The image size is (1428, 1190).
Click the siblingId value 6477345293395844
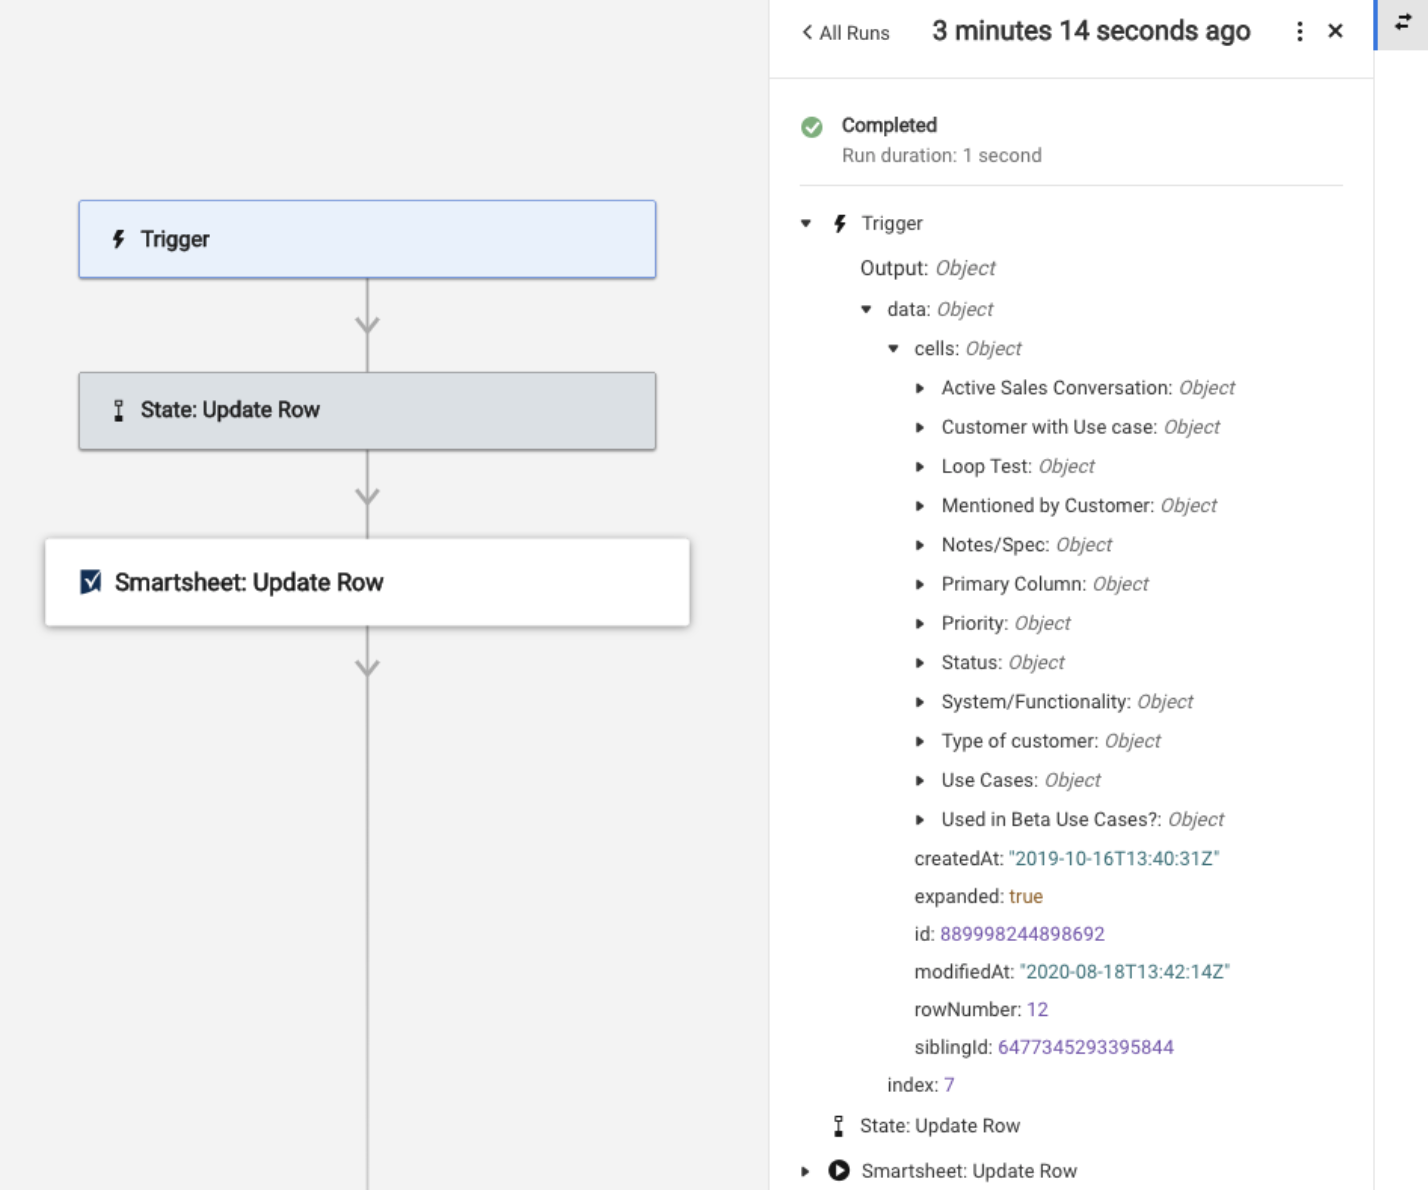pos(1085,1047)
